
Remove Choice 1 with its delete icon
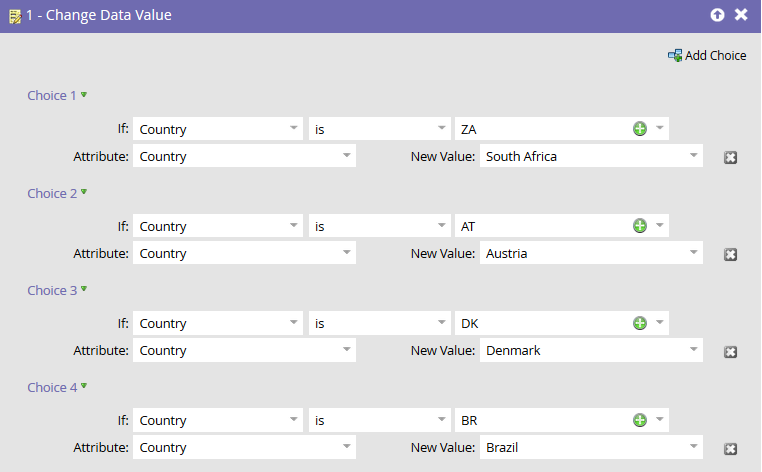click(730, 158)
